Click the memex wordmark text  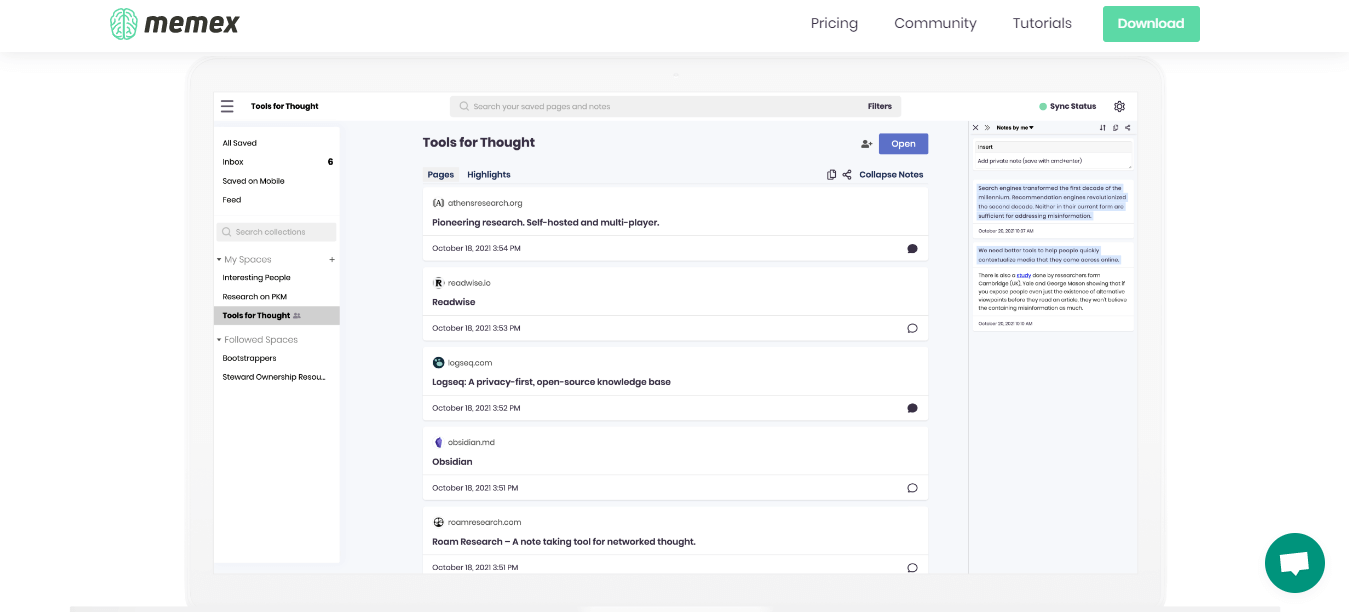192,24
